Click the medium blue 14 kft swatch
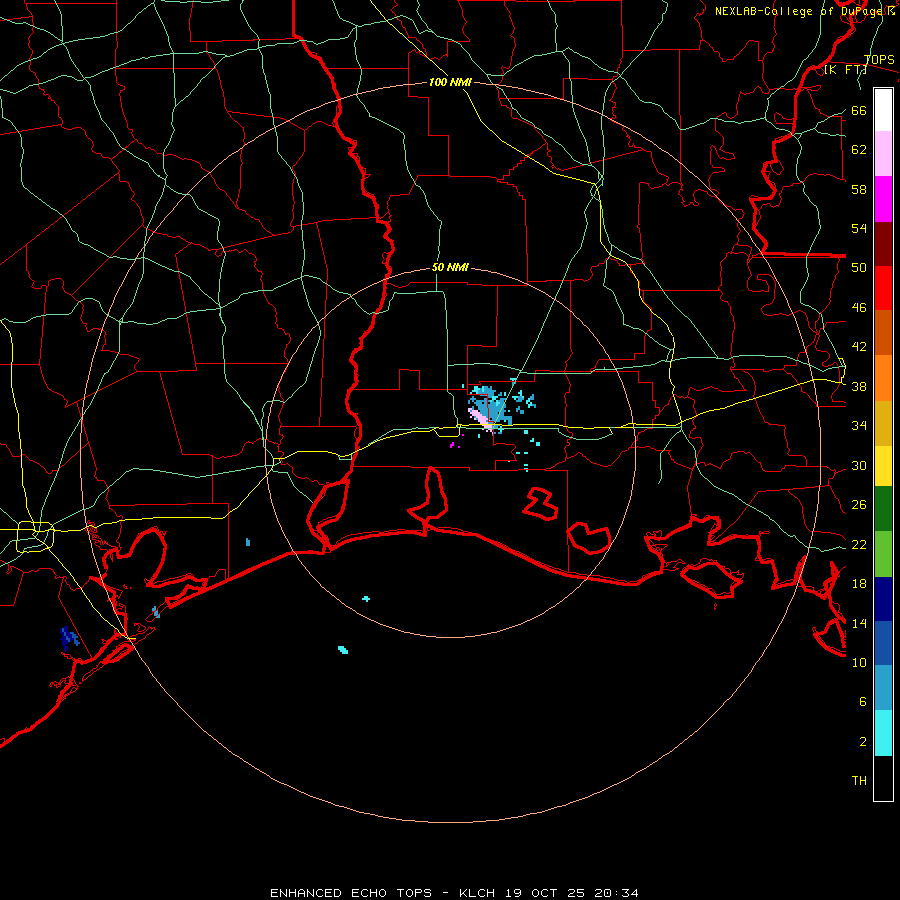 pyautogui.click(x=883, y=643)
